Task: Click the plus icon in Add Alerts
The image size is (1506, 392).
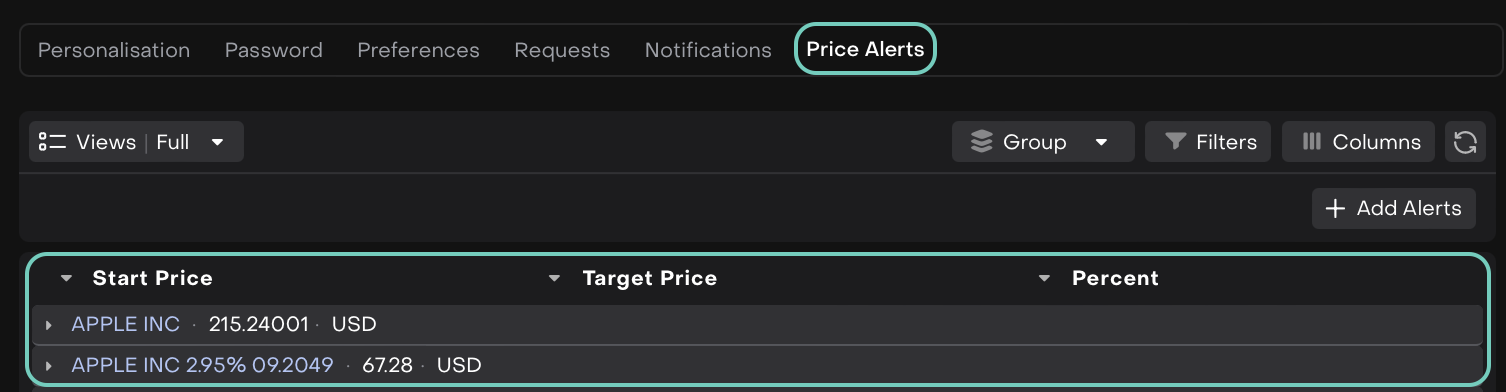Action: tap(1334, 209)
